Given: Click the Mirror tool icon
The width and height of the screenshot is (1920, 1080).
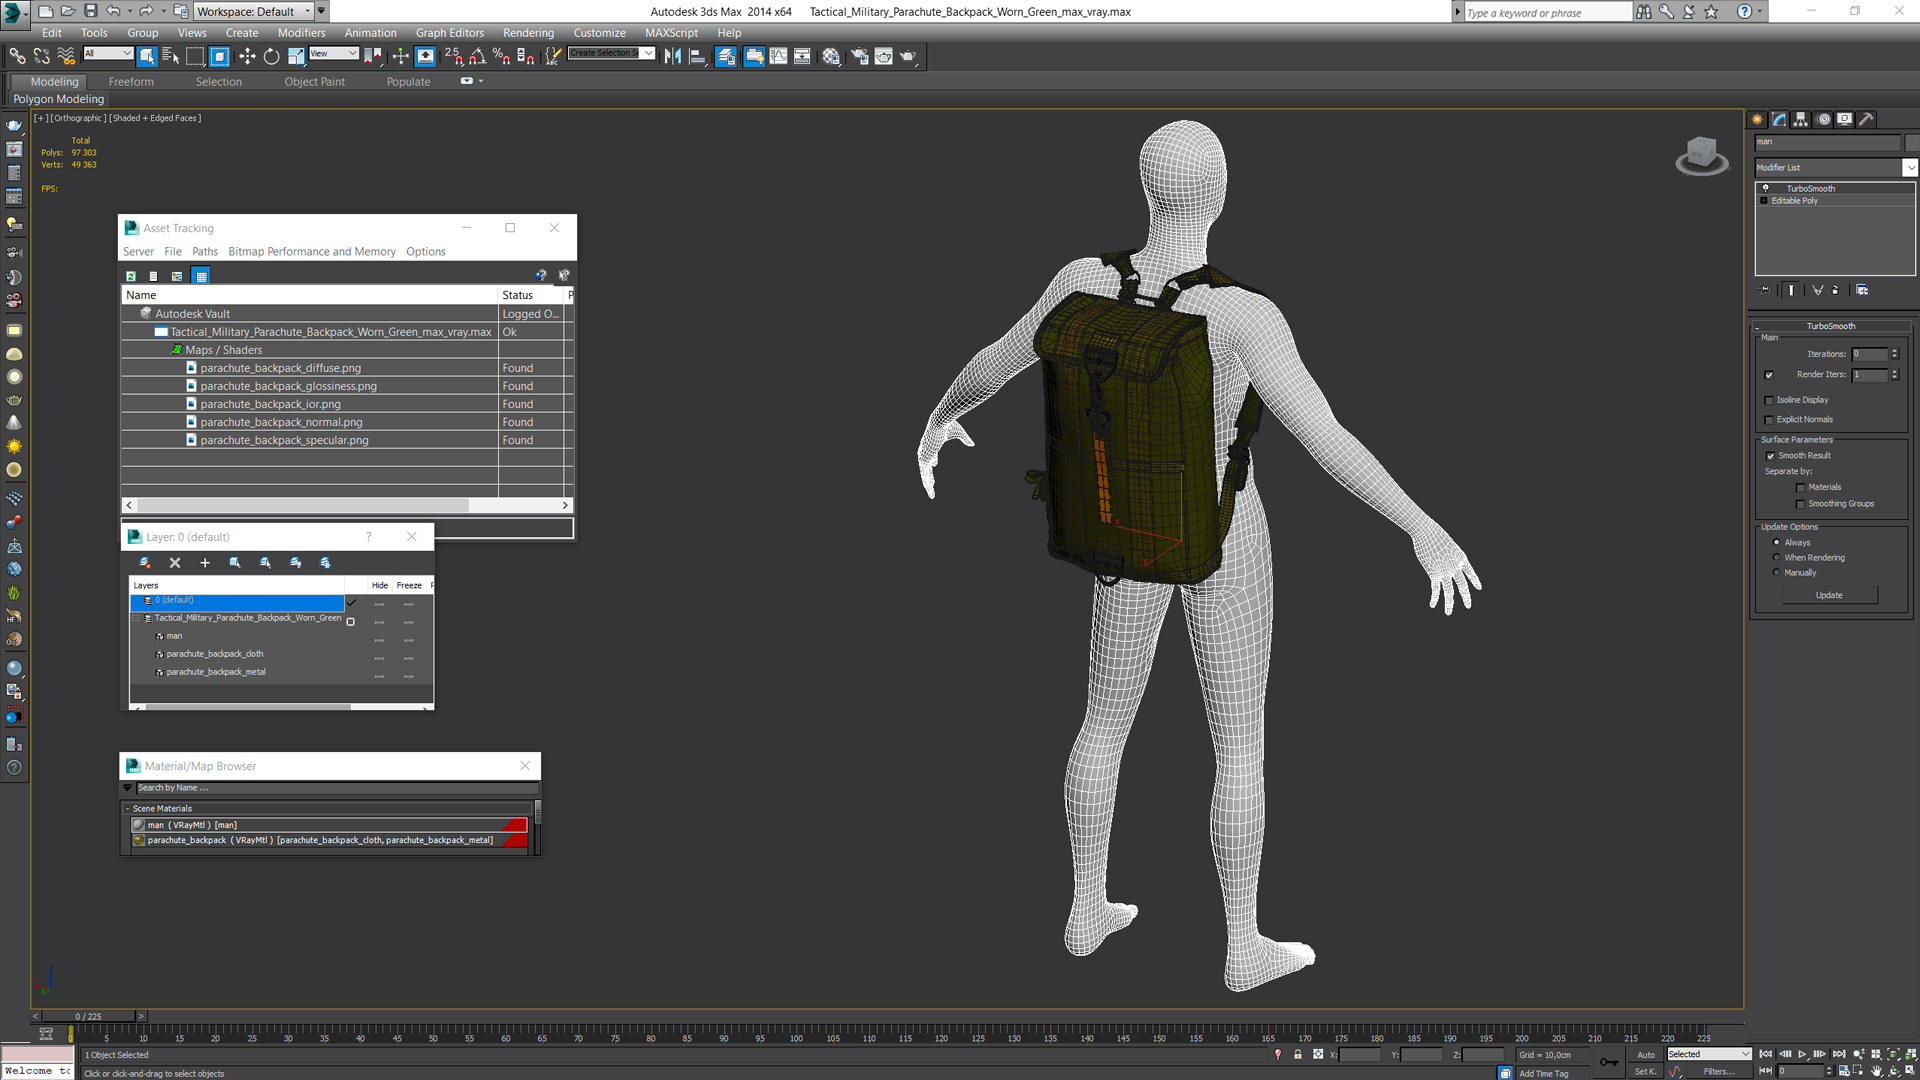Looking at the screenshot, I should tap(672, 57).
